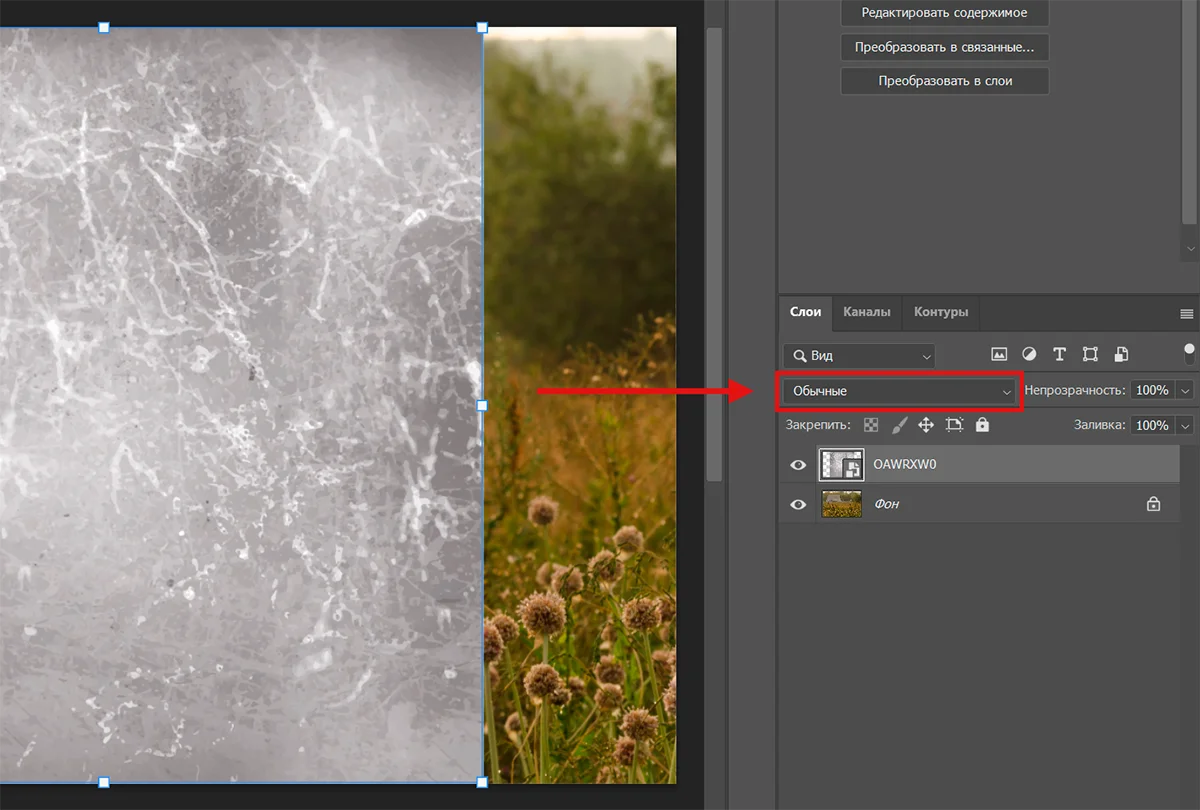Click the Фон layer name
This screenshot has width=1200, height=810.
click(887, 504)
